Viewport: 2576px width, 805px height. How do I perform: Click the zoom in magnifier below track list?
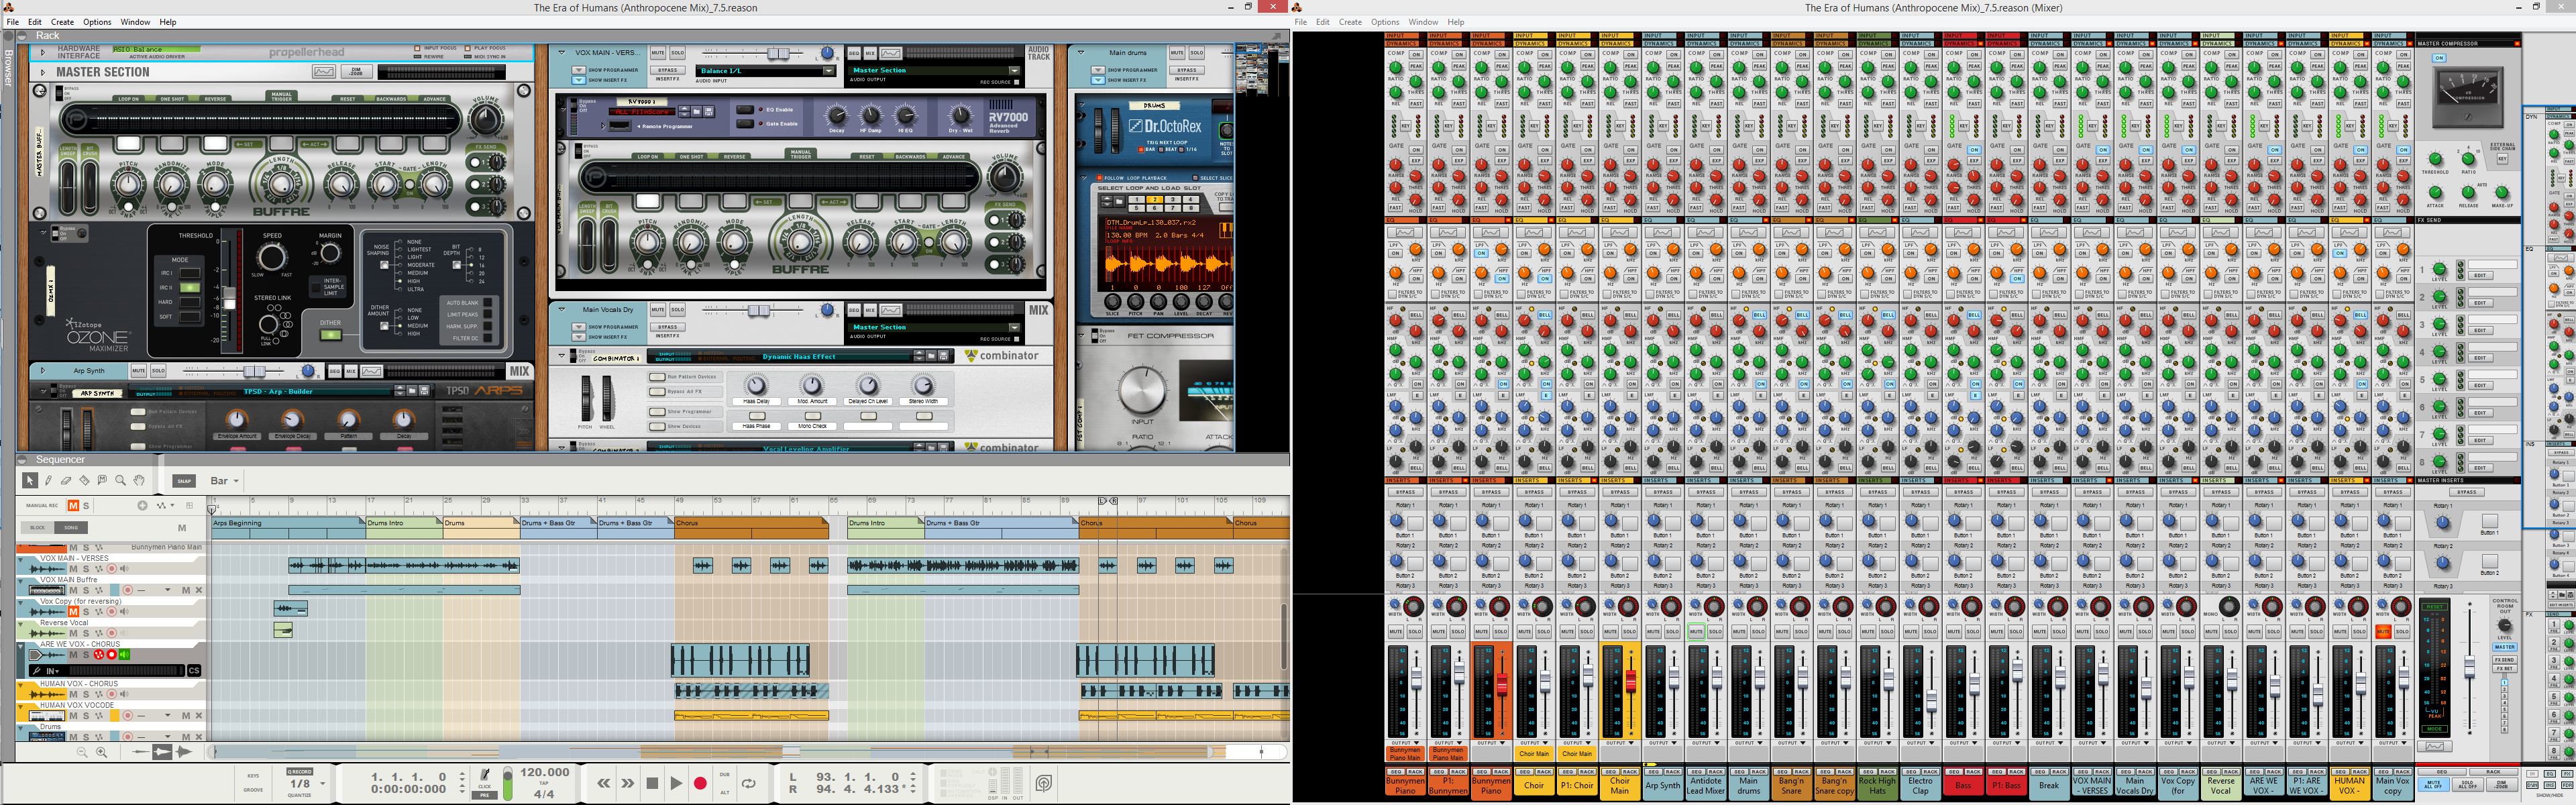[101, 752]
